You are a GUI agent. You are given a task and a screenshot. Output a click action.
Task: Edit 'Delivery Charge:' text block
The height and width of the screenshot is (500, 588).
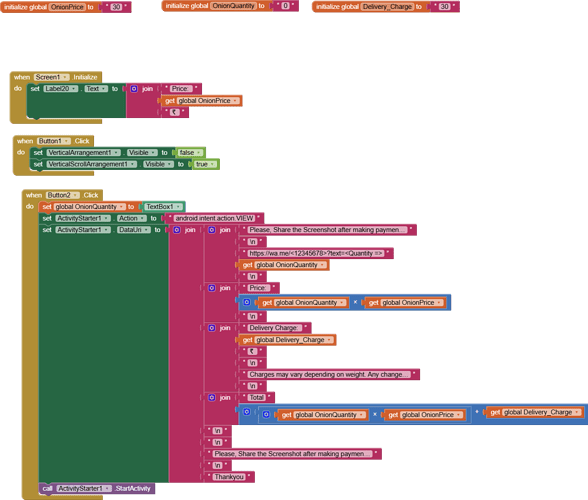pyautogui.click(x=274, y=328)
